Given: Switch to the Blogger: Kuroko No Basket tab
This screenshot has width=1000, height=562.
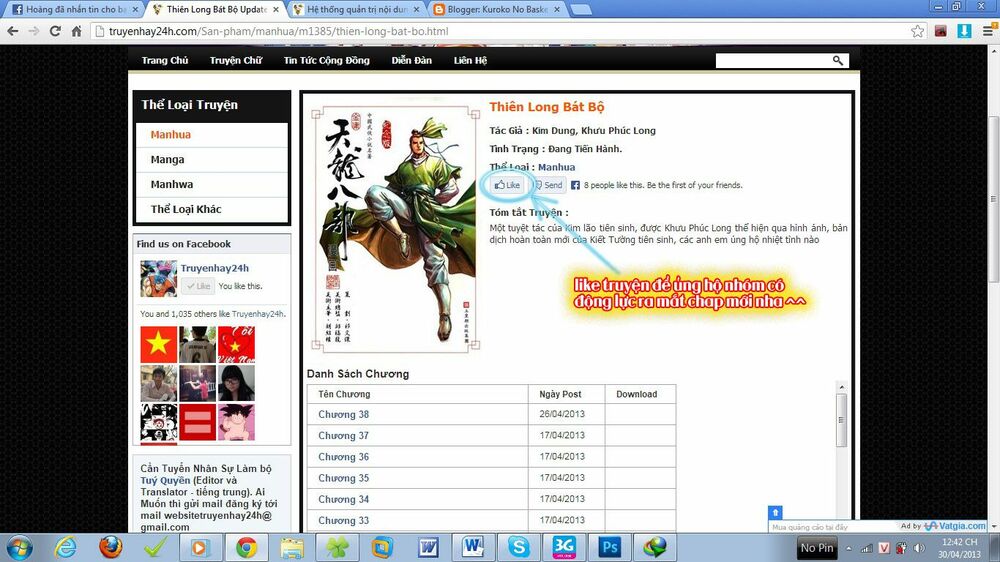Looking at the screenshot, I should coord(497,9).
